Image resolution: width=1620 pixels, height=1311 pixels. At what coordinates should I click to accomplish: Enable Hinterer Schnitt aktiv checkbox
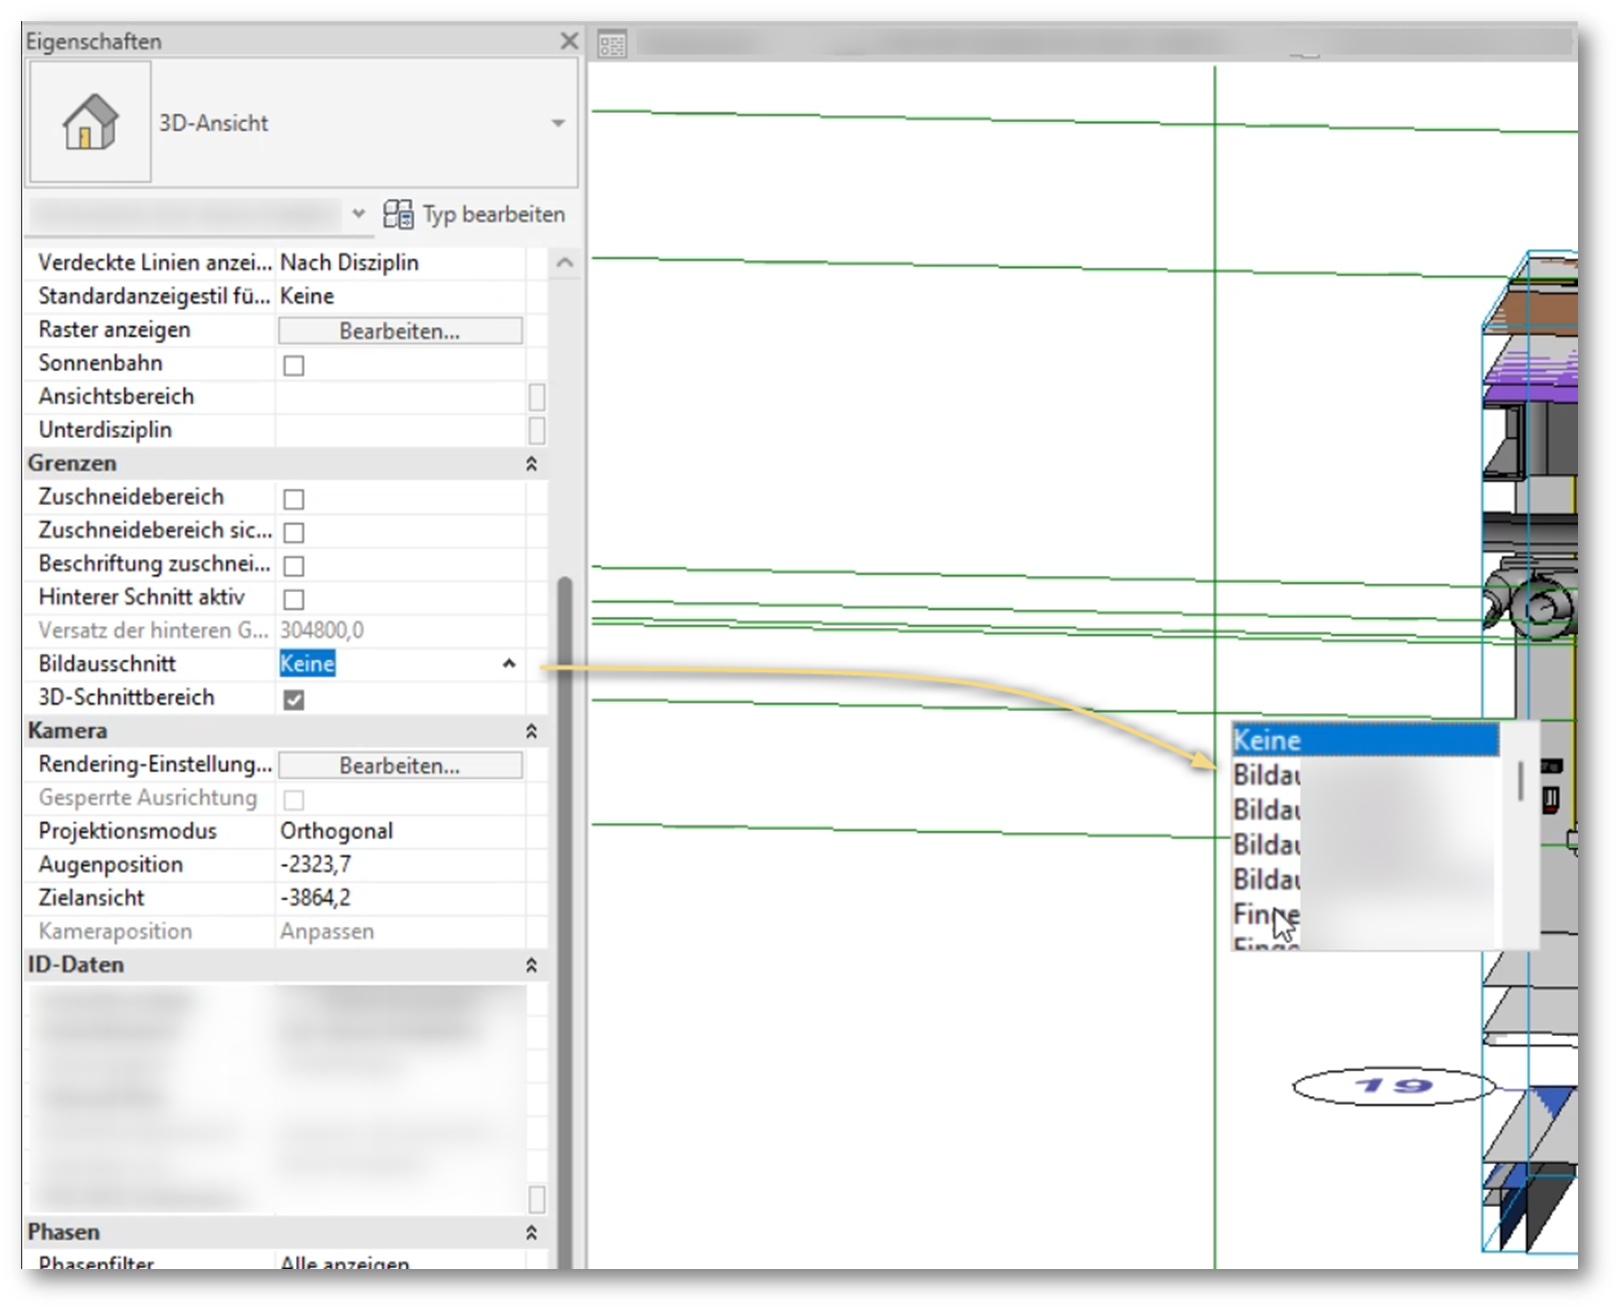point(294,599)
